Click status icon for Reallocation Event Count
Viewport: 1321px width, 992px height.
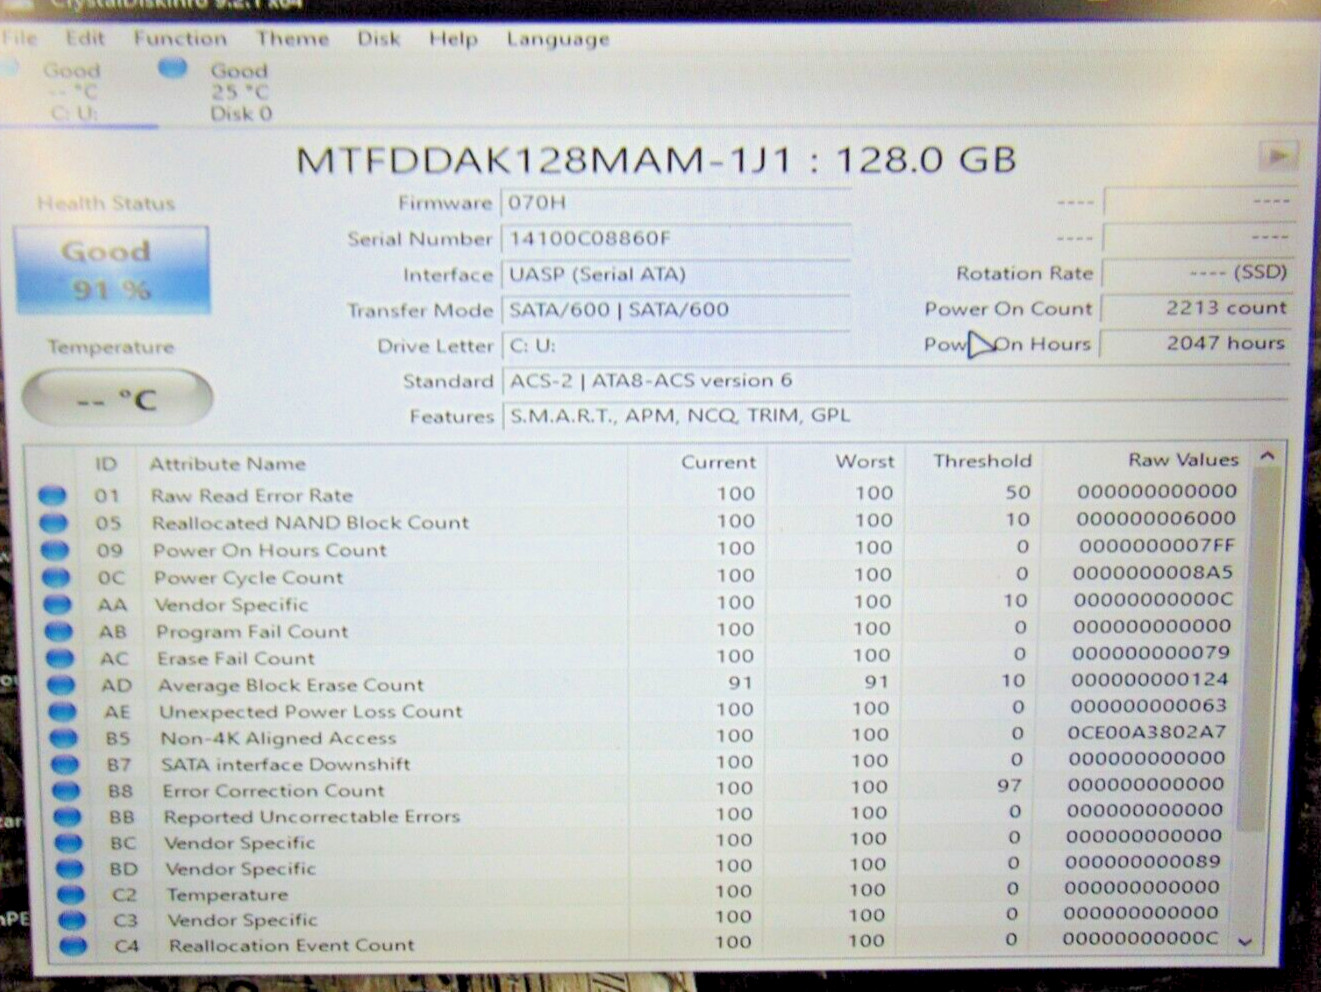(x=72, y=945)
